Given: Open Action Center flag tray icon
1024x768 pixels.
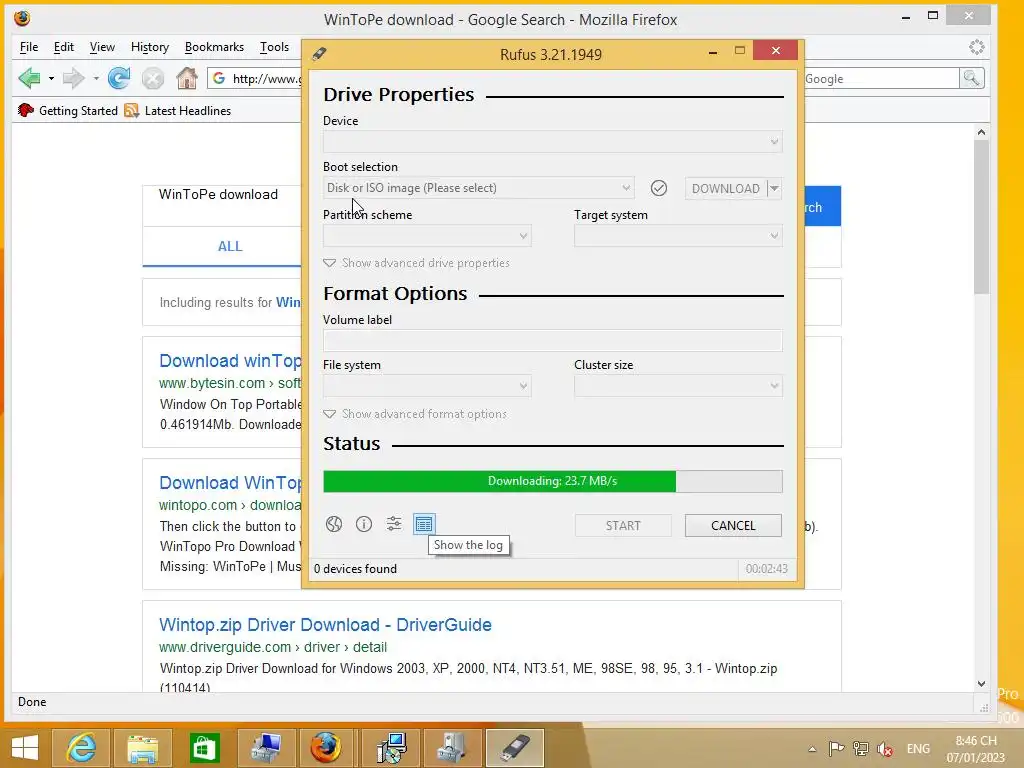Looking at the screenshot, I should pyautogui.click(x=837, y=749).
